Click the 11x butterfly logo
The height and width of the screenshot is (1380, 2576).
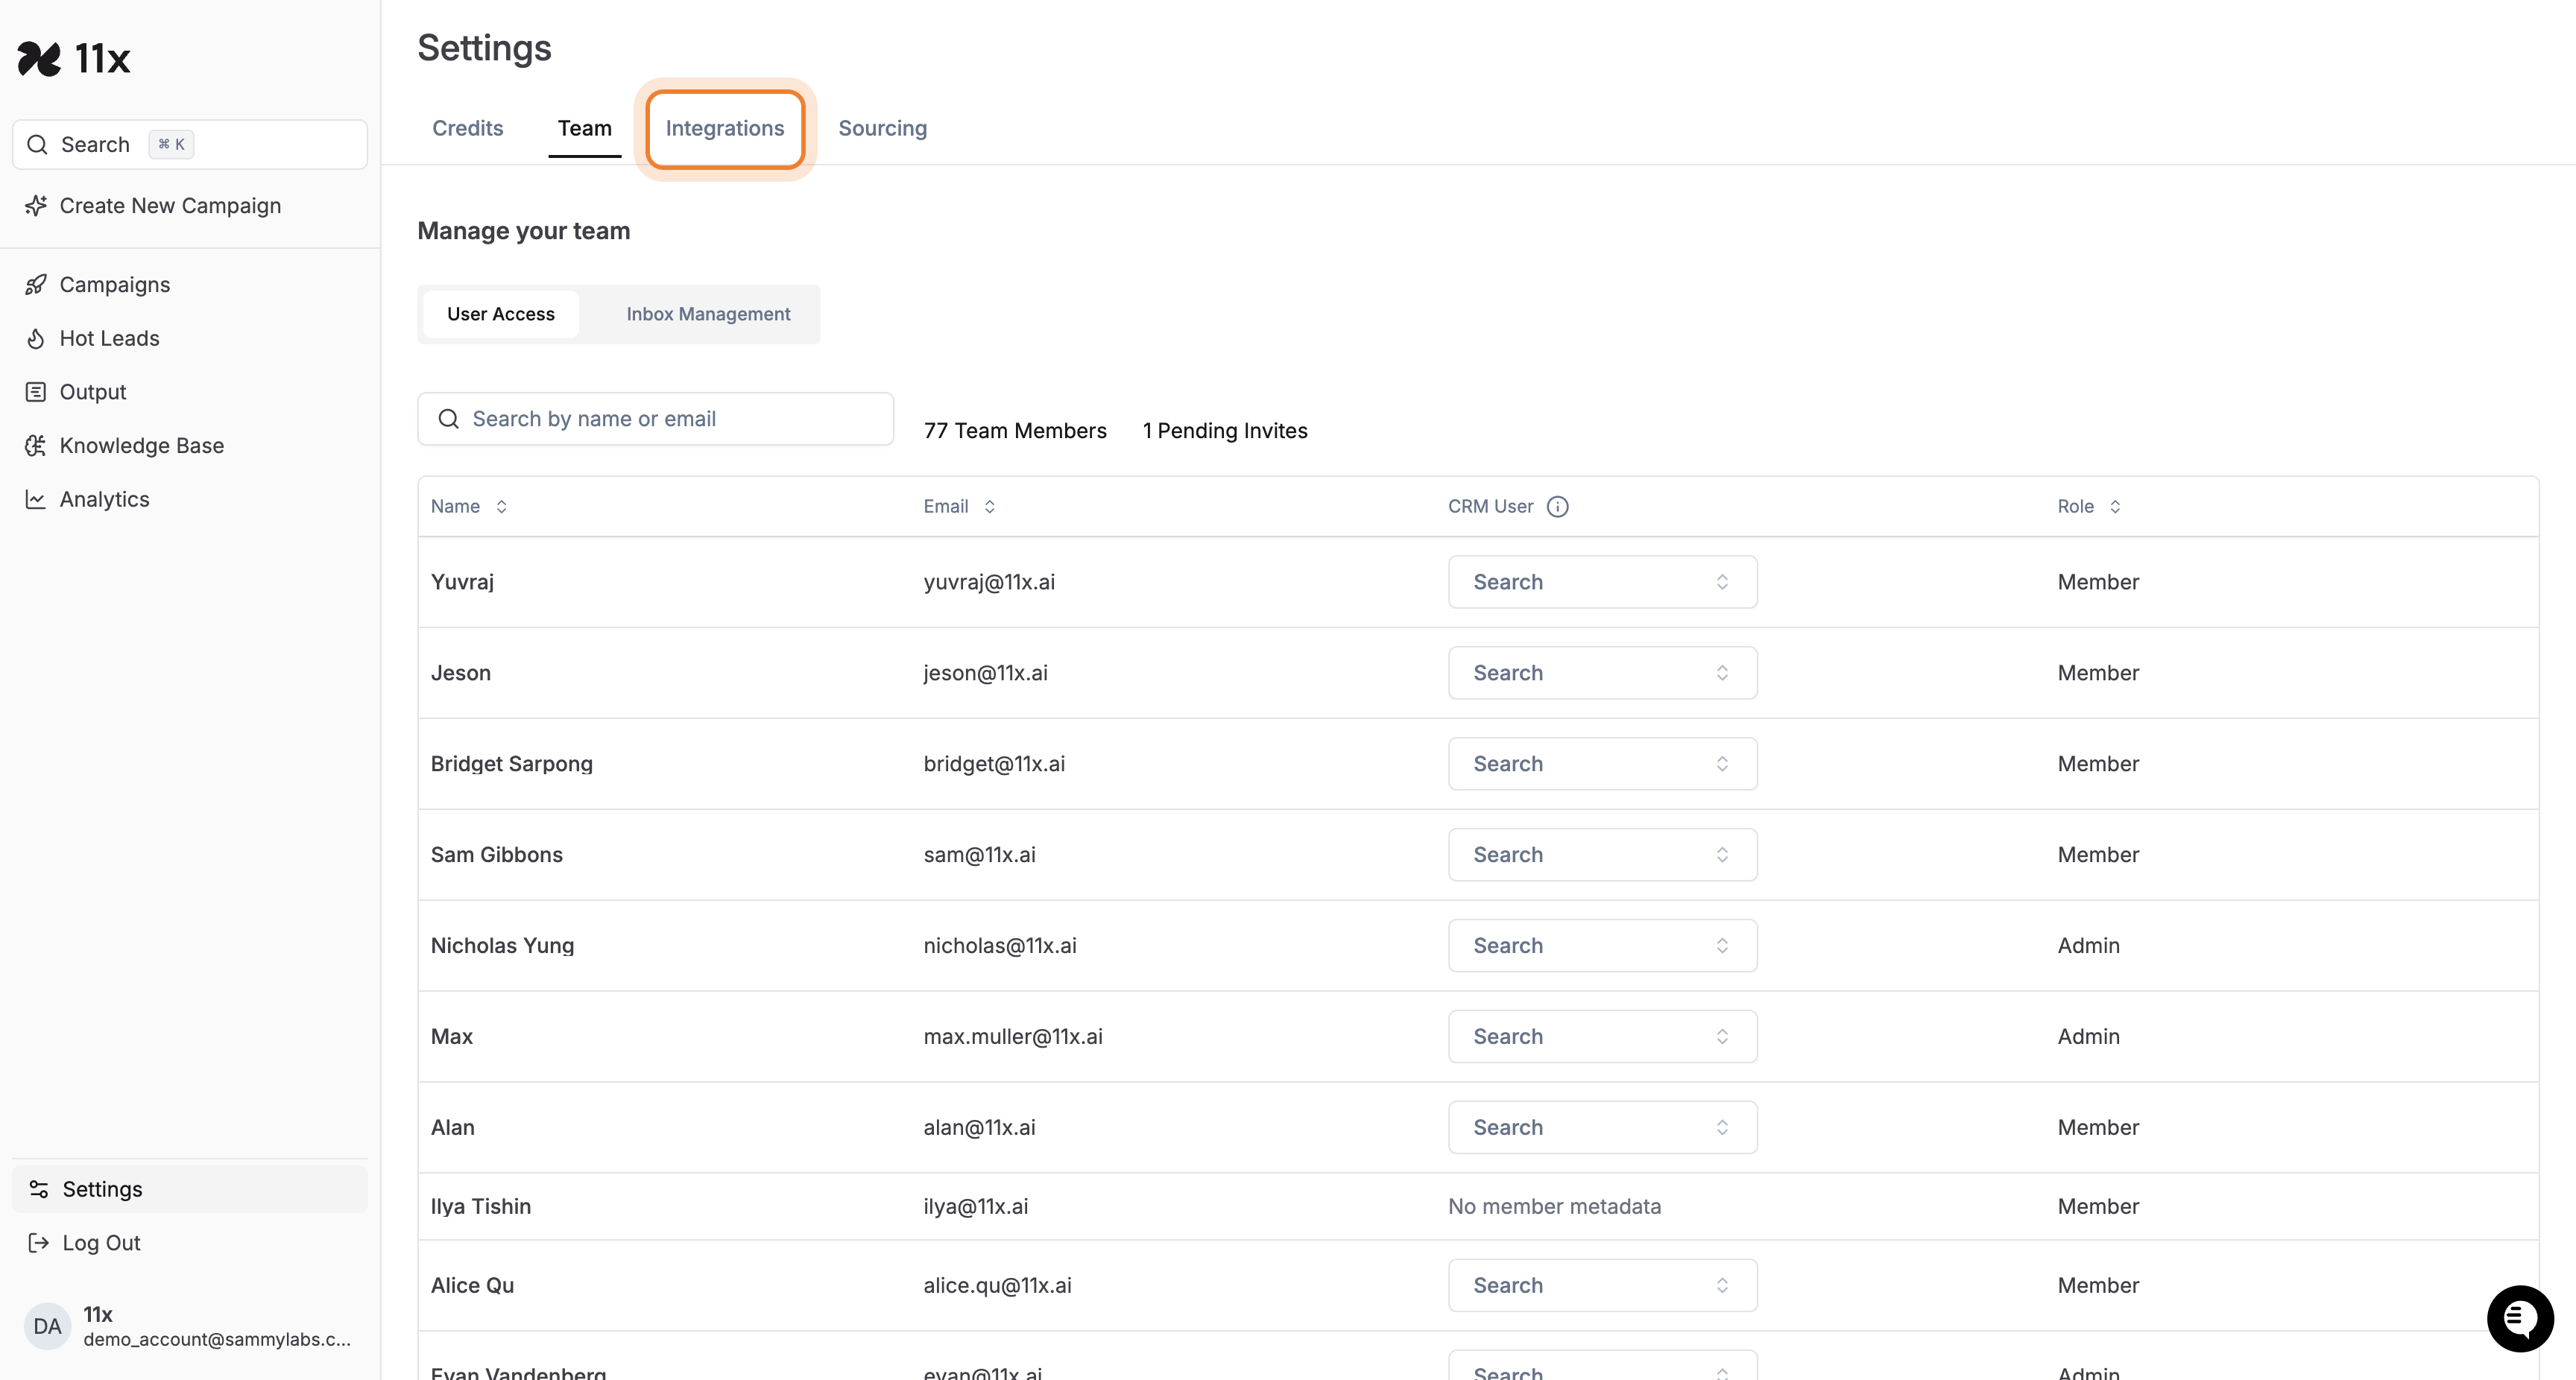coord(39,59)
